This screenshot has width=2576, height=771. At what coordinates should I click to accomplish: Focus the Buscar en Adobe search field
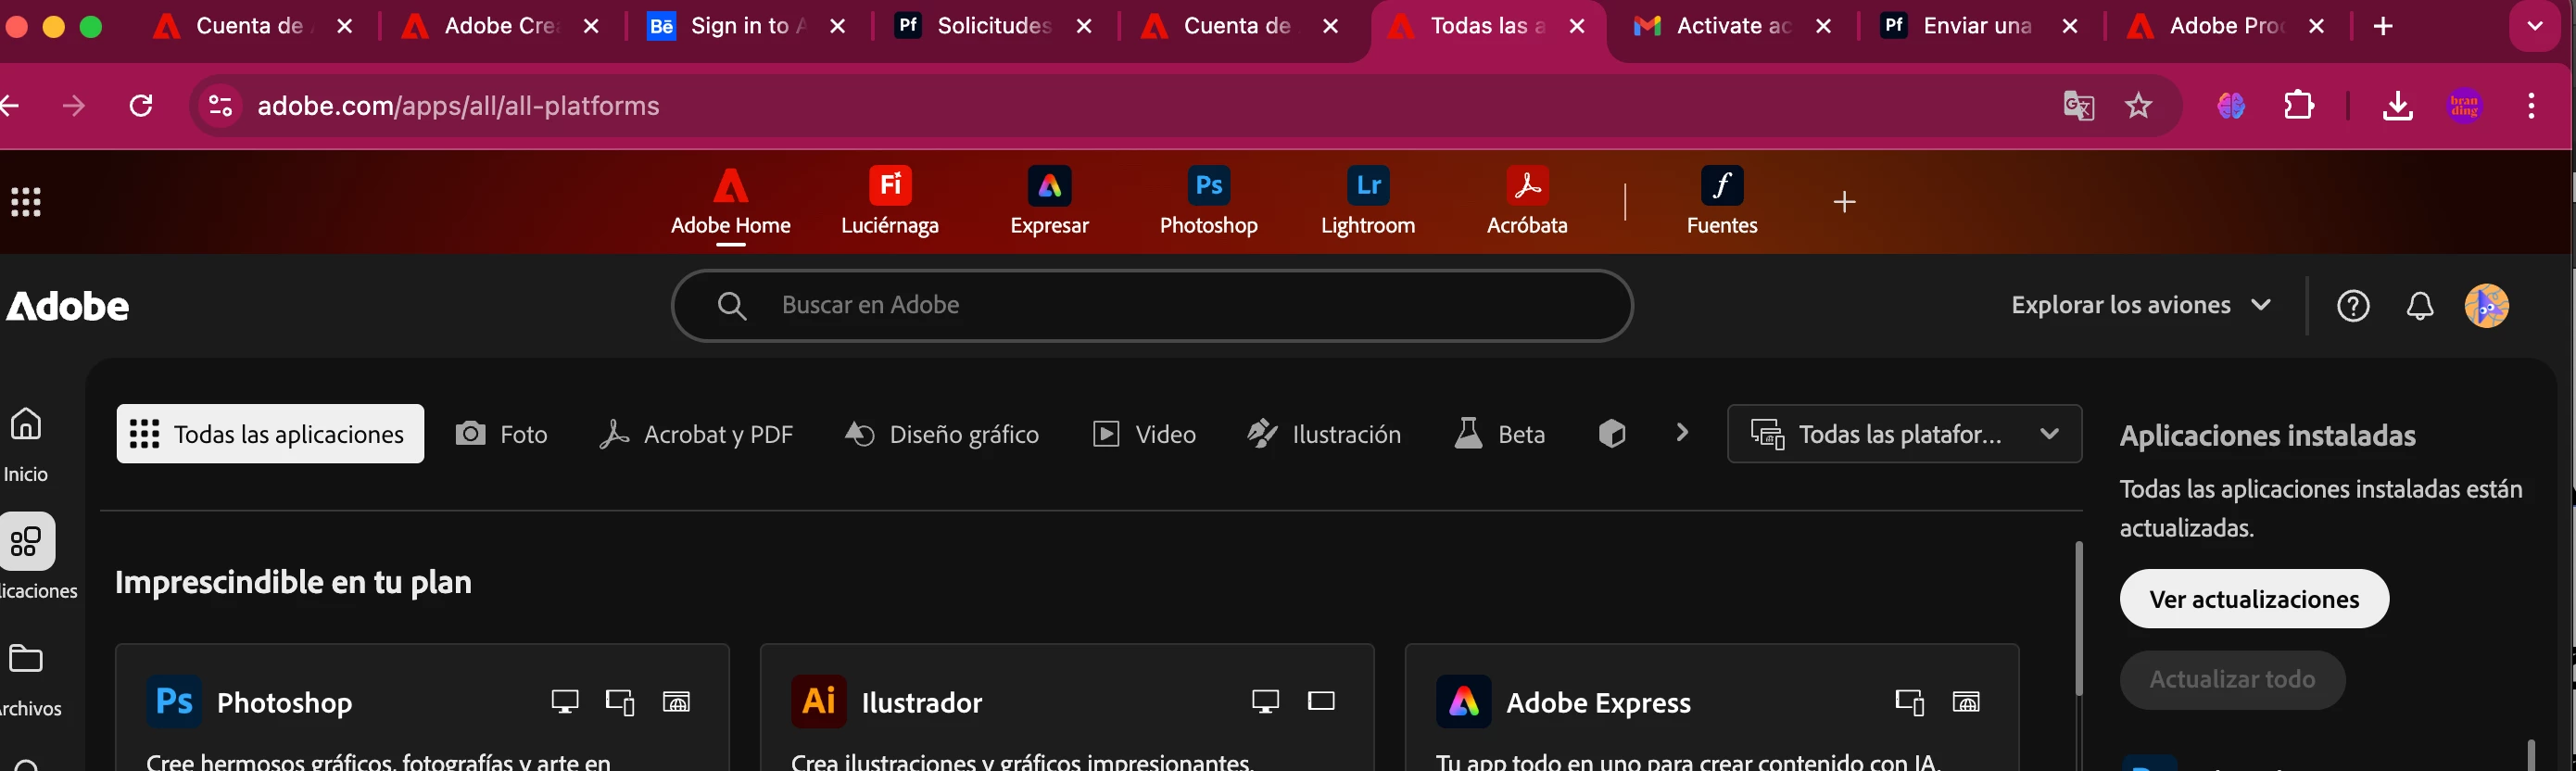coord(1152,305)
